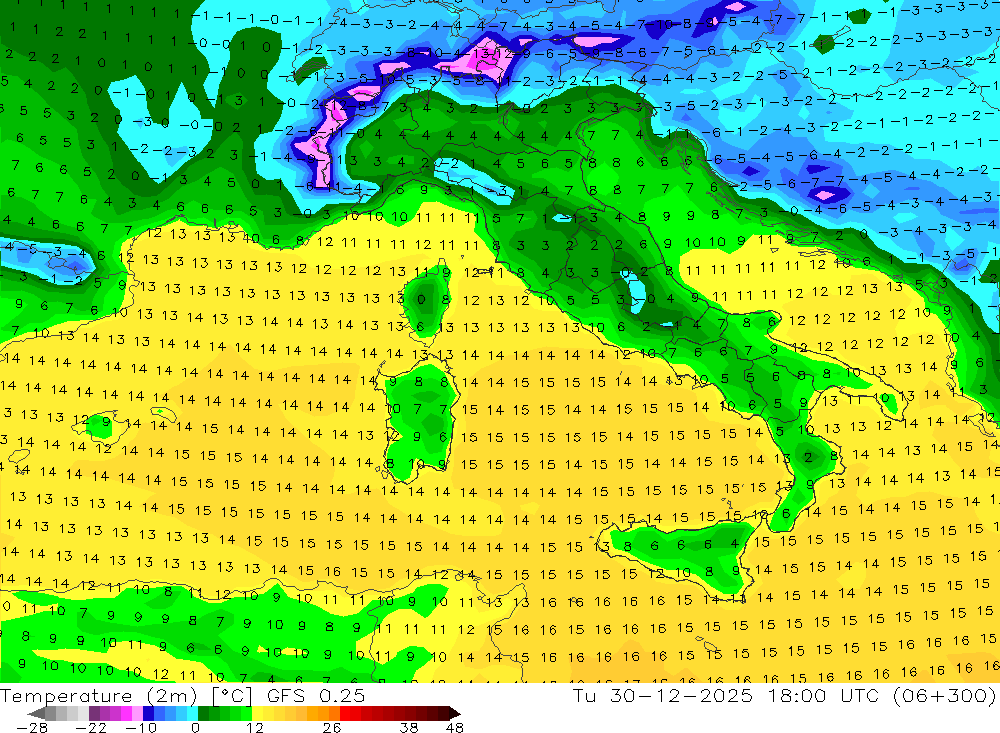
Task: Pick the dark blue legend segment above -10
Action: tap(148, 714)
